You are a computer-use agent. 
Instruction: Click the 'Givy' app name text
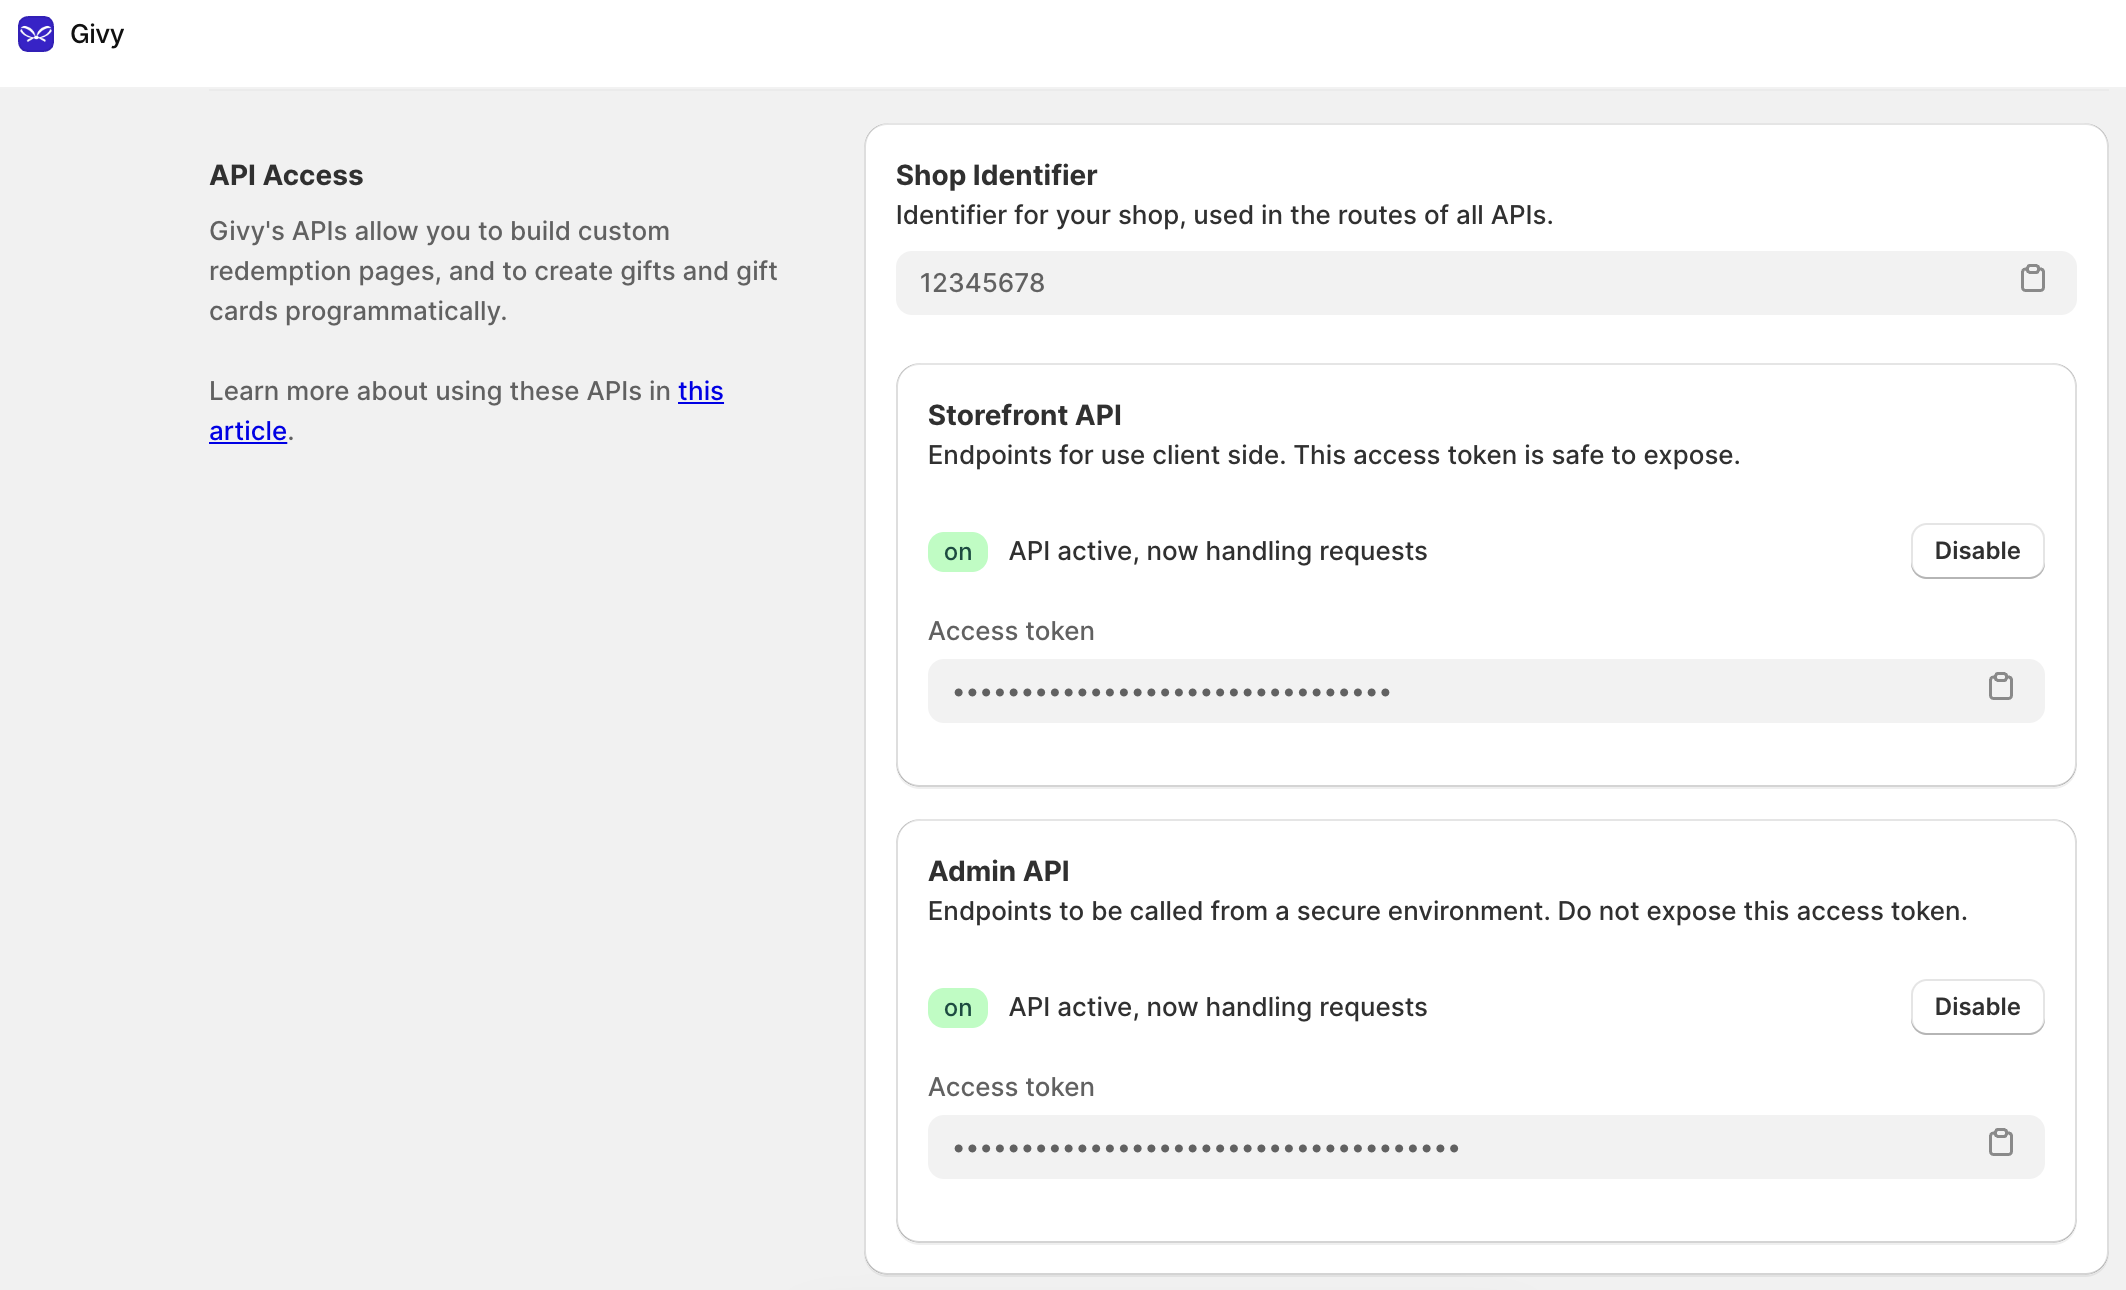tap(97, 34)
